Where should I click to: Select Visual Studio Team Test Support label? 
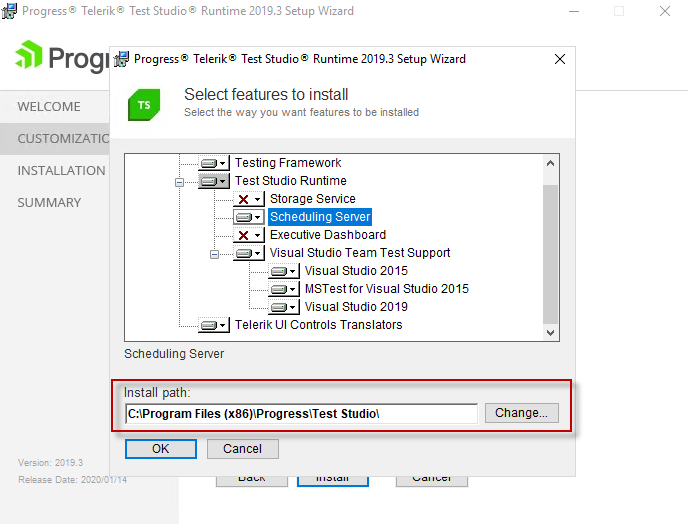click(x=360, y=253)
